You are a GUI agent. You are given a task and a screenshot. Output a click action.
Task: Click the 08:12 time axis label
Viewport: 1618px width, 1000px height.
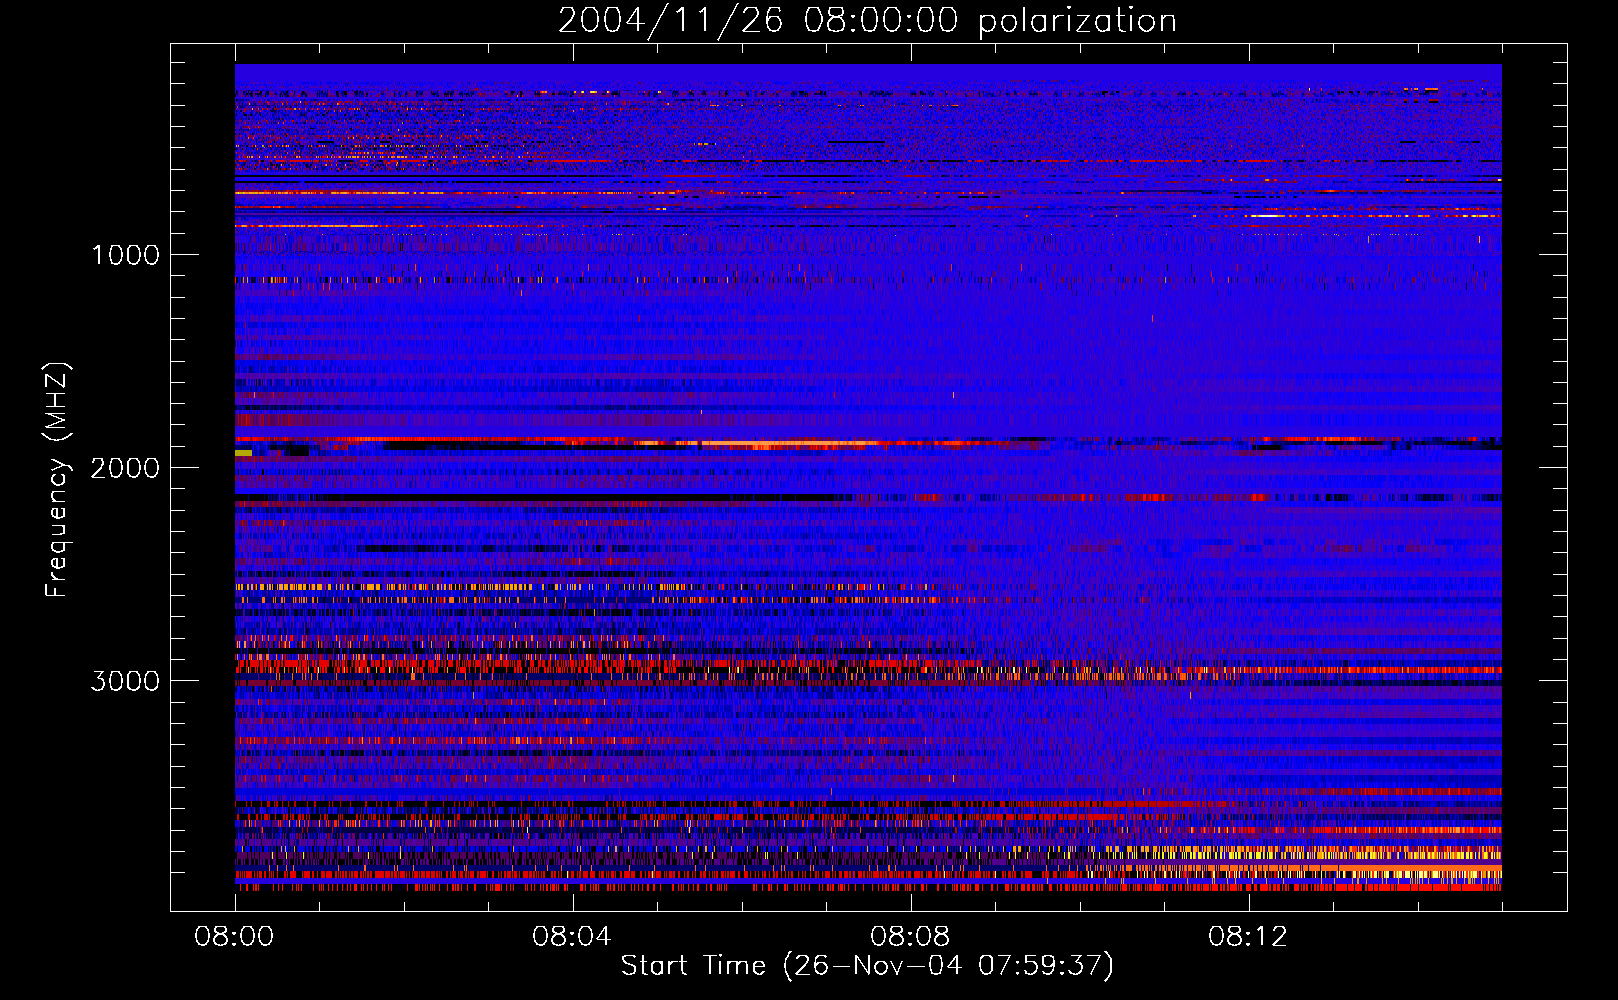[1248, 937]
